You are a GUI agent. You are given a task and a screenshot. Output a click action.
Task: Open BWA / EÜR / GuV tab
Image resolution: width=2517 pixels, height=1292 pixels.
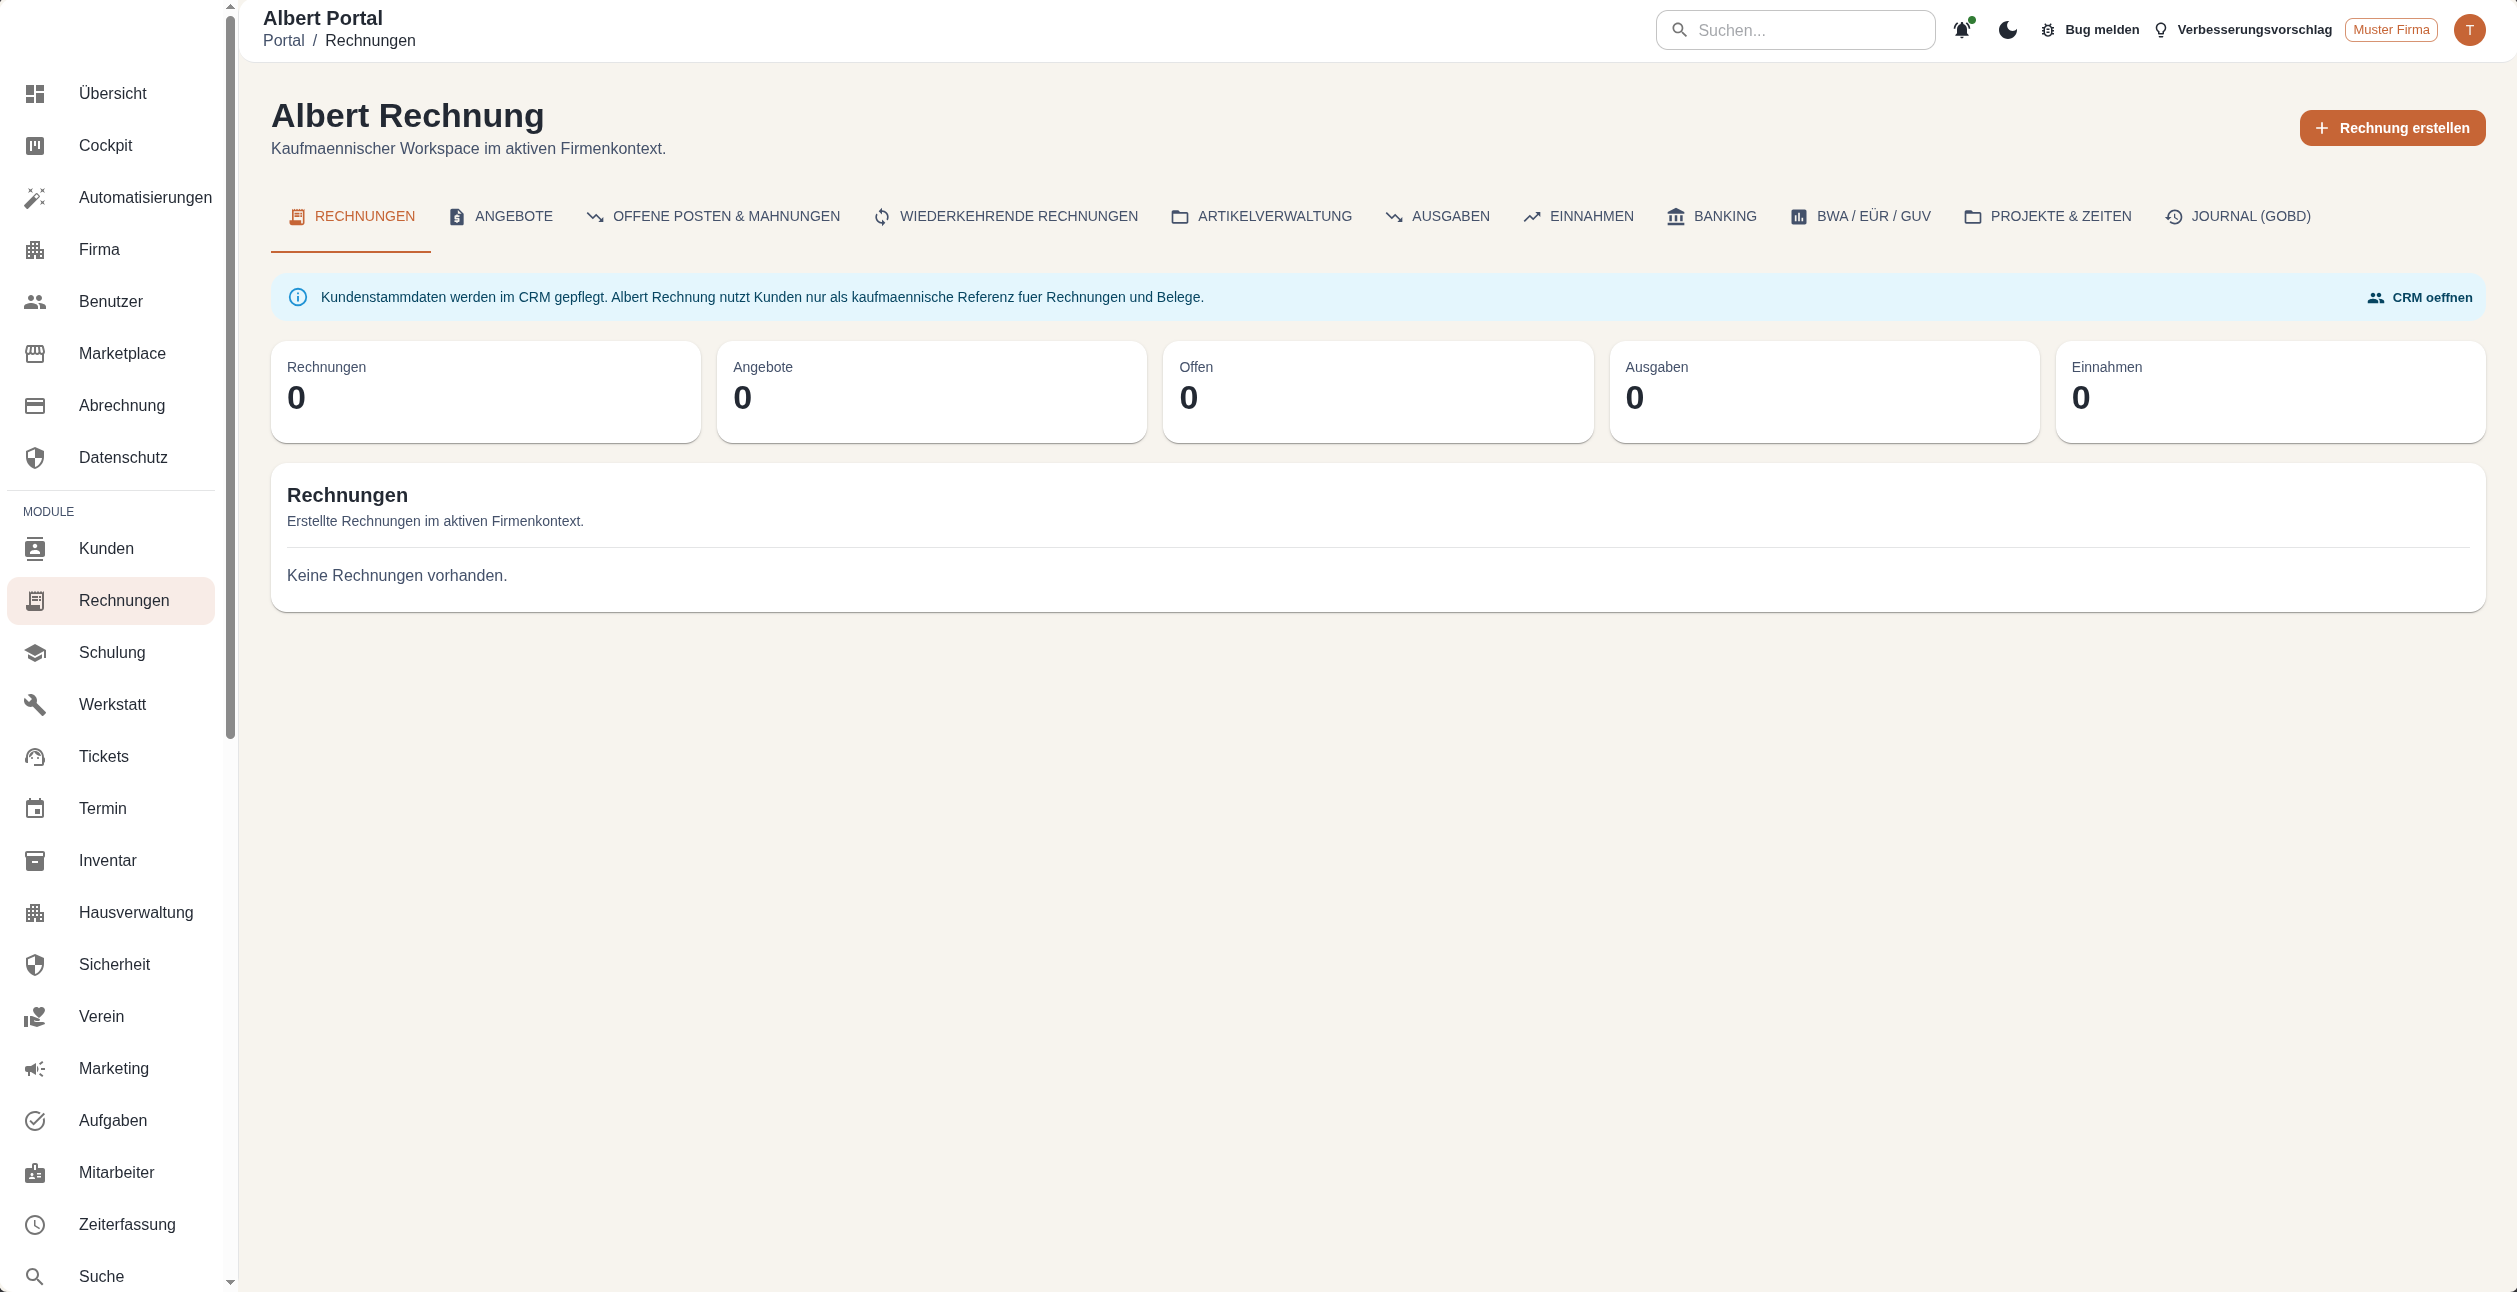(1860, 217)
